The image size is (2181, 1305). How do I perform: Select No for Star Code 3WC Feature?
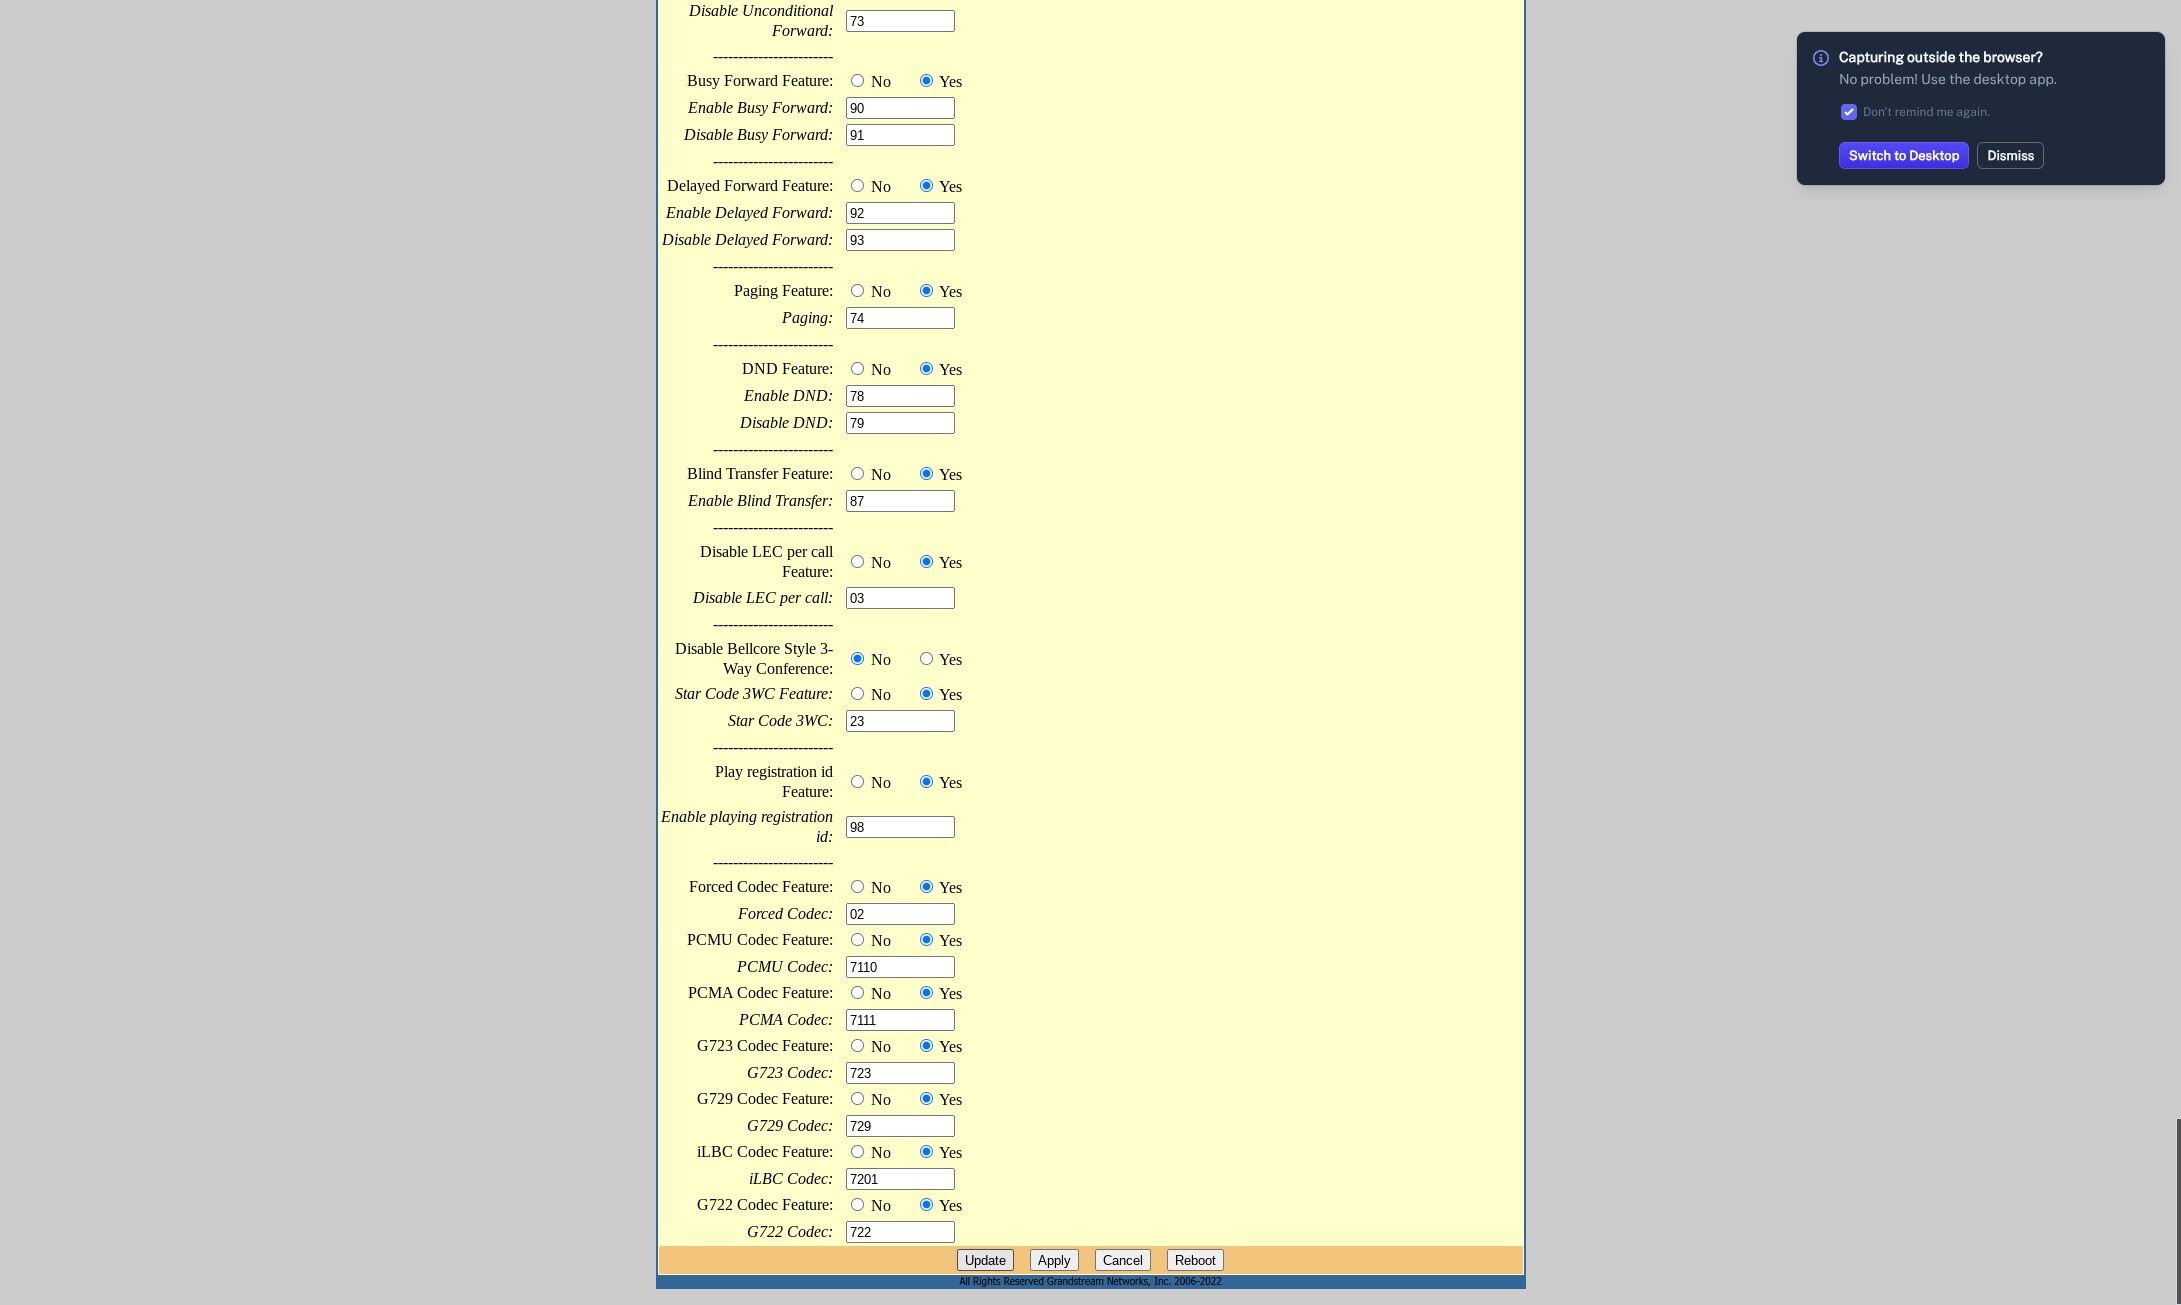point(857,694)
